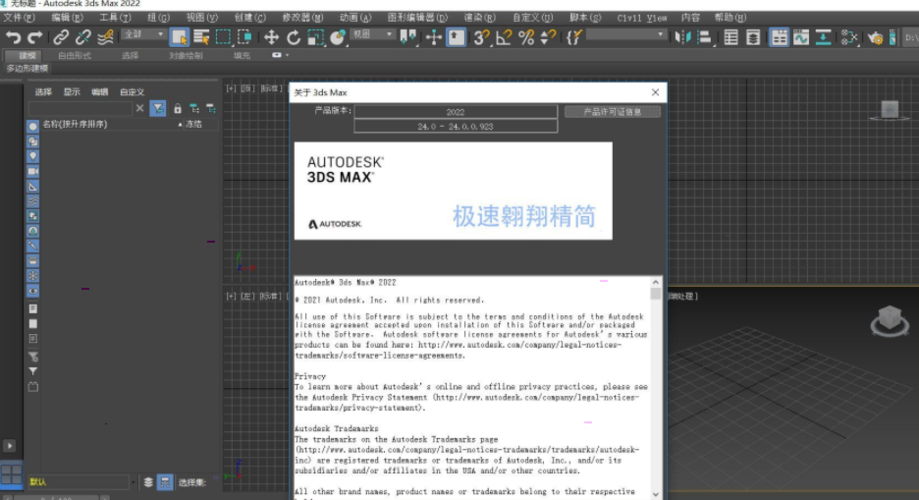Activate Select and Move tool
The image size is (919, 500).
[271, 38]
